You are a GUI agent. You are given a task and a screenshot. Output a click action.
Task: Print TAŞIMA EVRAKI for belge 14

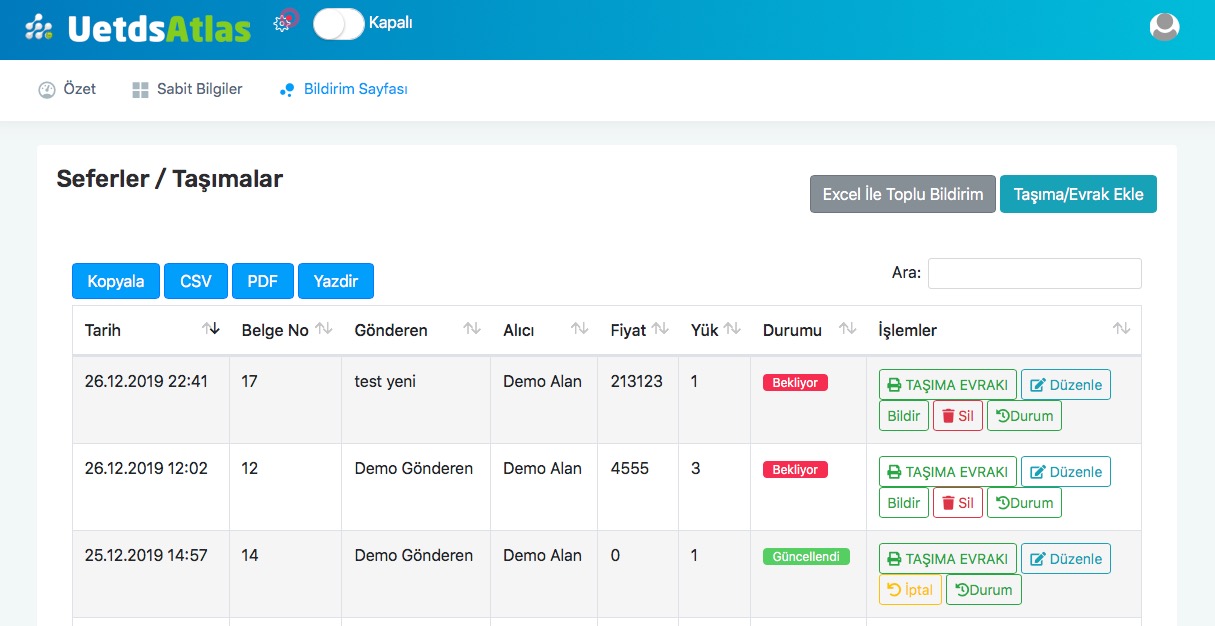pyautogui.click(x=948, y=559)
